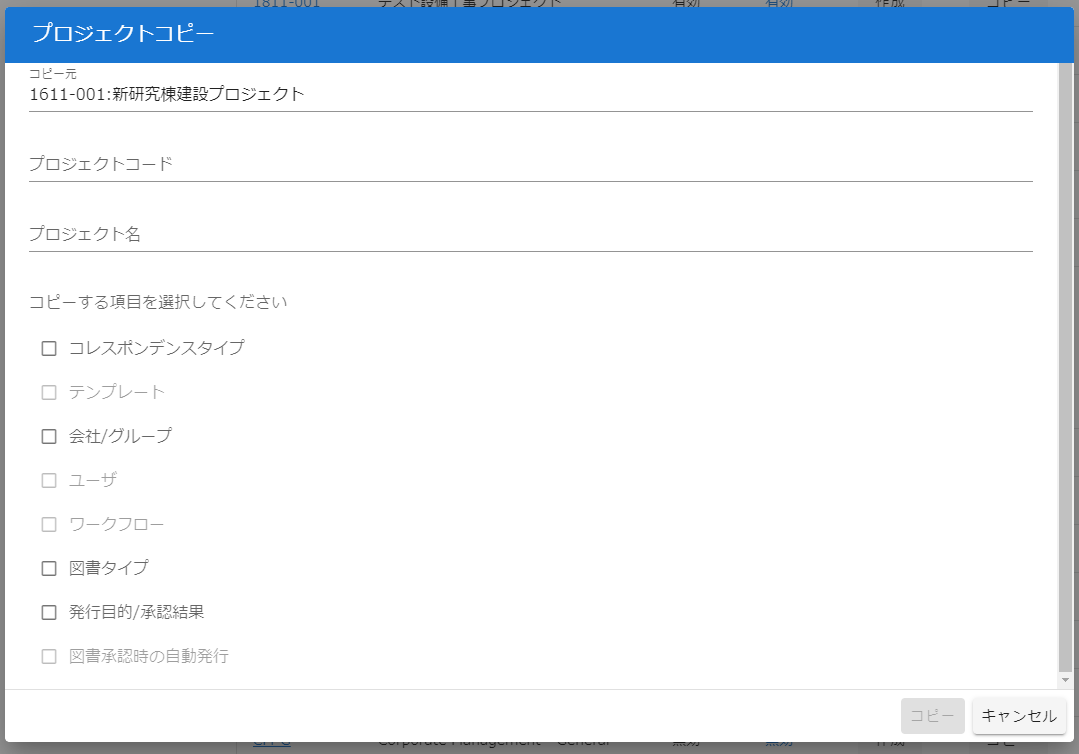Click the grayed-out ユーザ checkbox
The width and height of the screenshot is (1079, 754).
pos(49,480)
